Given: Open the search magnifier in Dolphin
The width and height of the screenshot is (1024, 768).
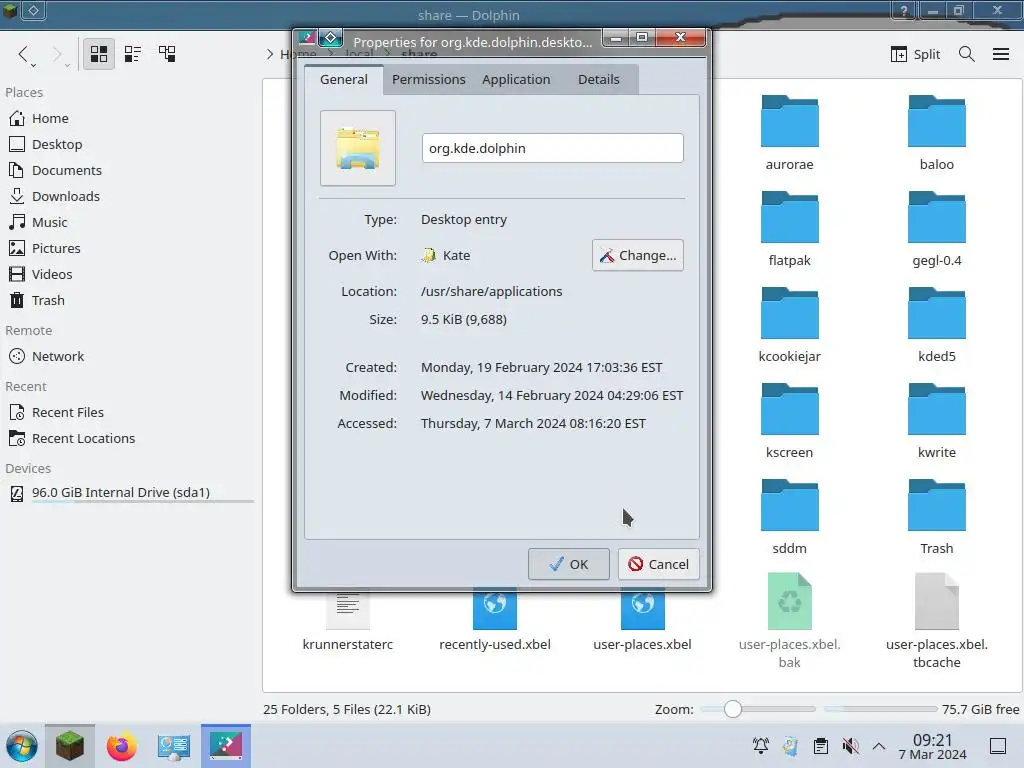Looking at the screenshot, I should [967, 54].
